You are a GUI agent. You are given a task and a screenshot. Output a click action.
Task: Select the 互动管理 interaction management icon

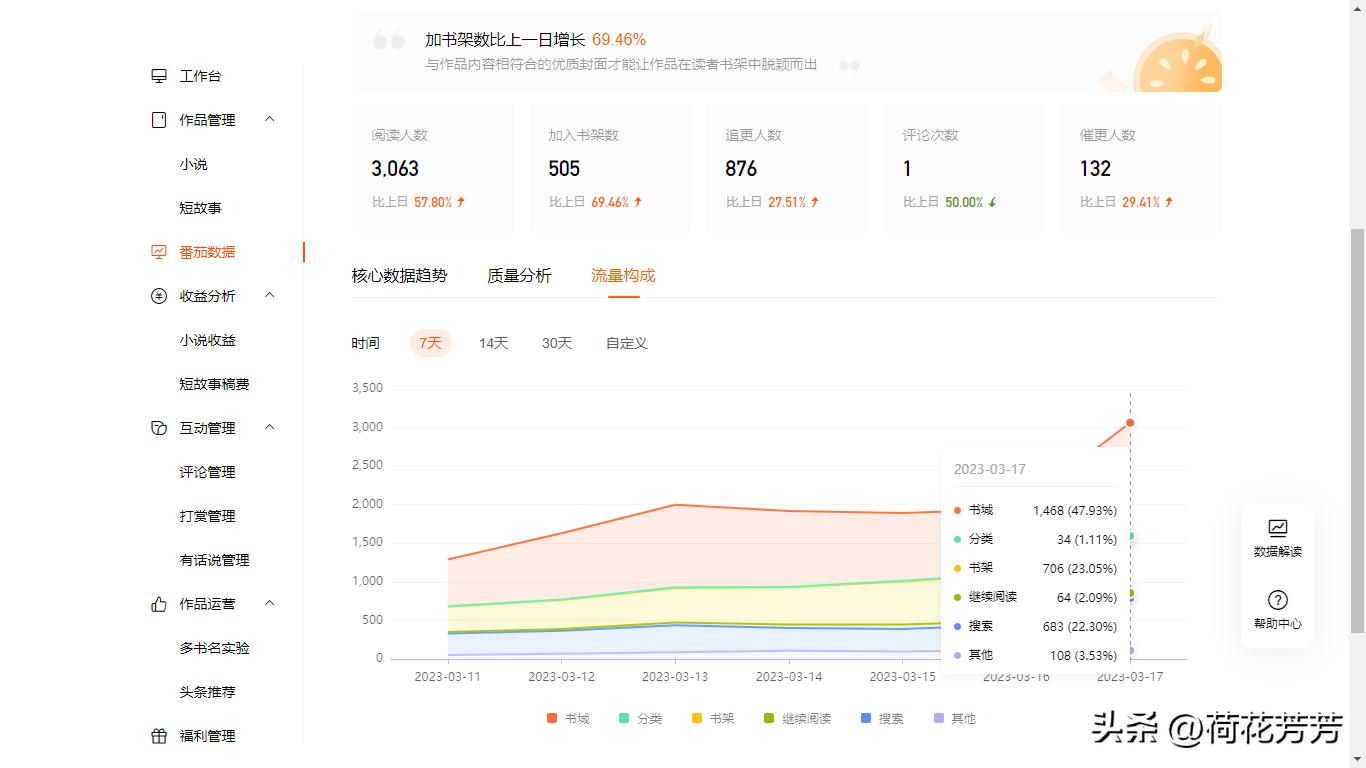(x=158, y=427)
